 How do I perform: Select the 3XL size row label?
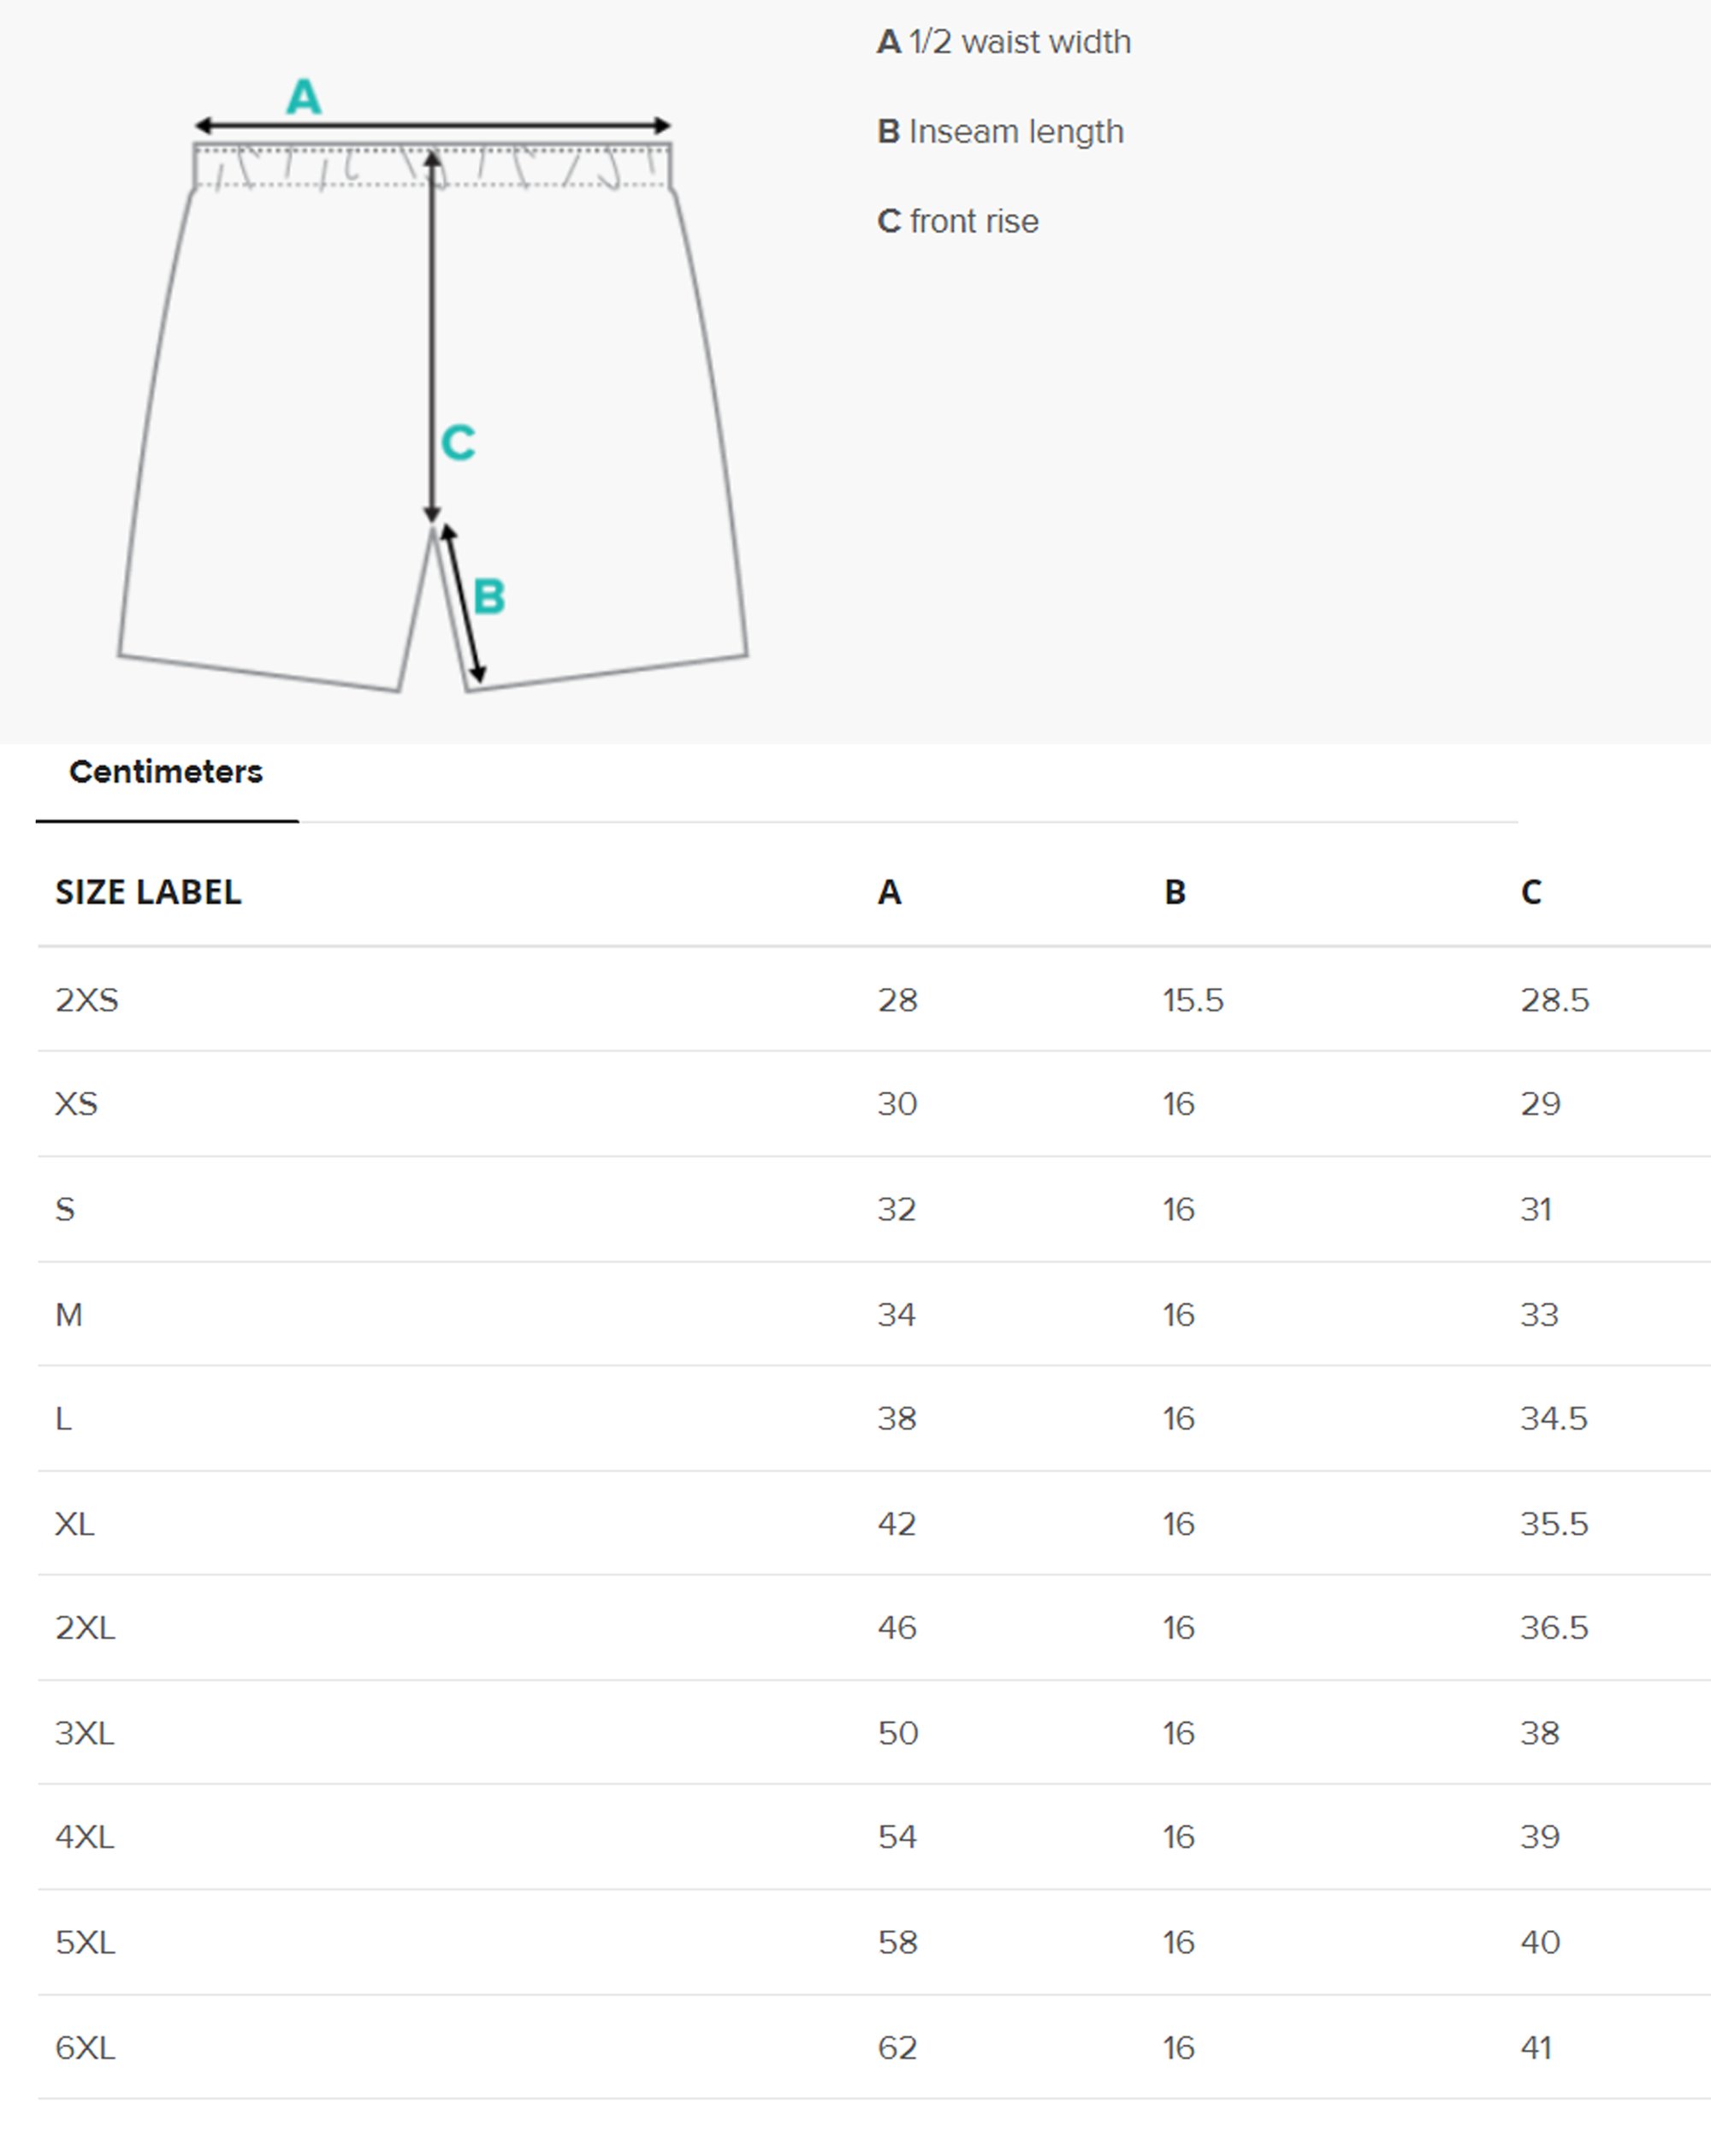click(x=85, y=1733)
